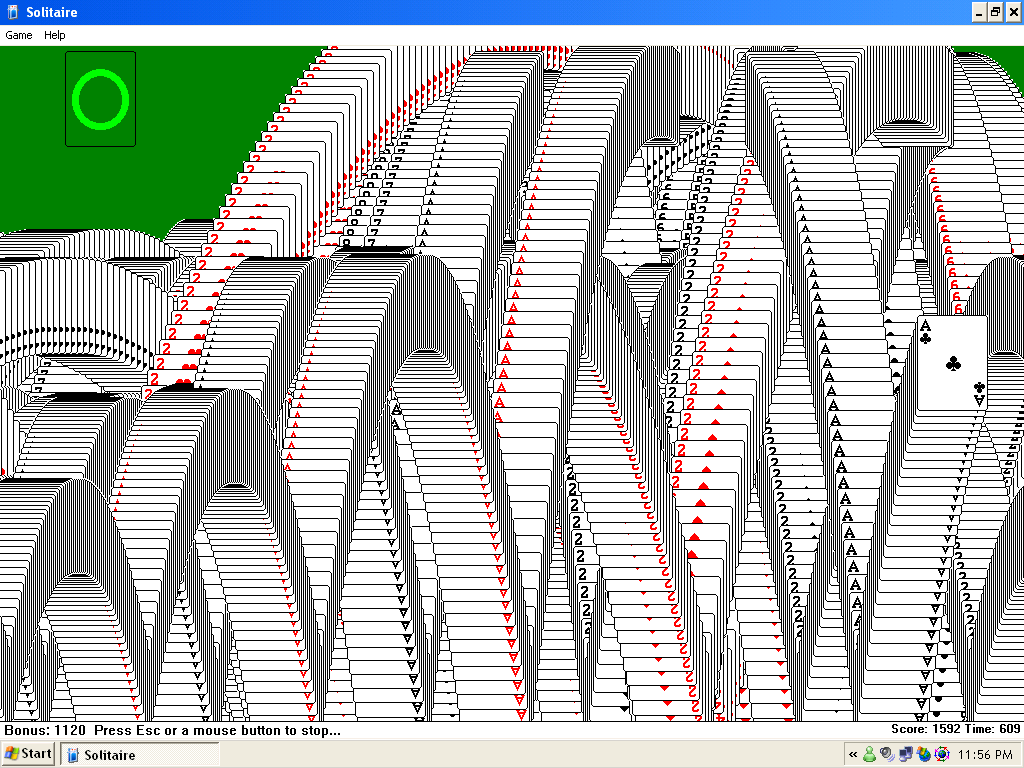Click the ace of clubs card
The height and width of the screenshot is (768, 1024).
952,363
